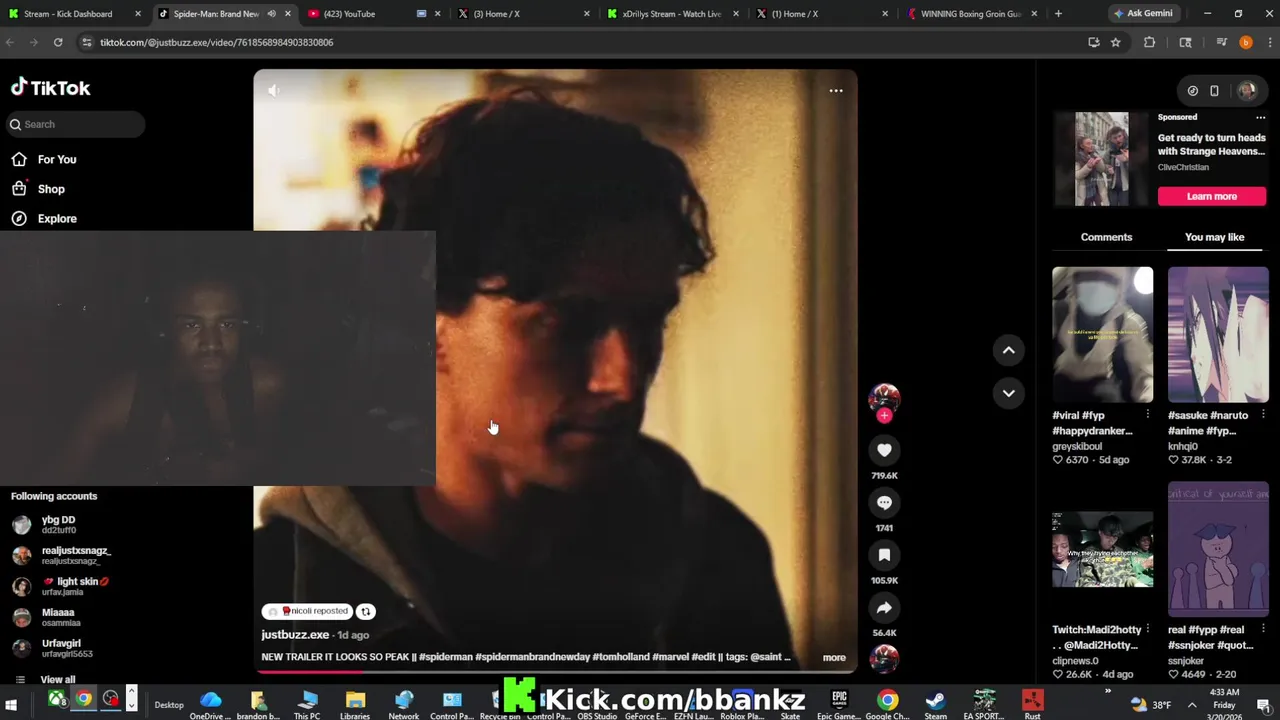Click the get app phone icon
The width and height of the screenshot is (1280, 720).
click(1214, 91)
